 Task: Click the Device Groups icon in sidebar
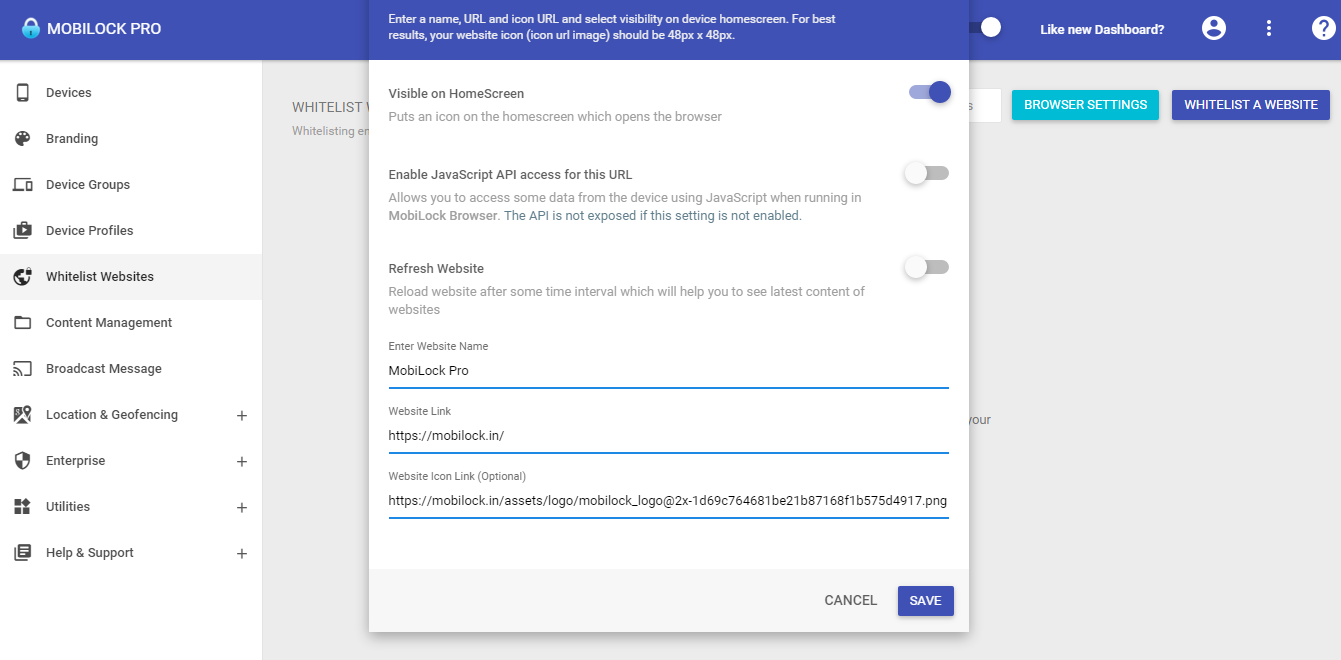coord(22,185)
